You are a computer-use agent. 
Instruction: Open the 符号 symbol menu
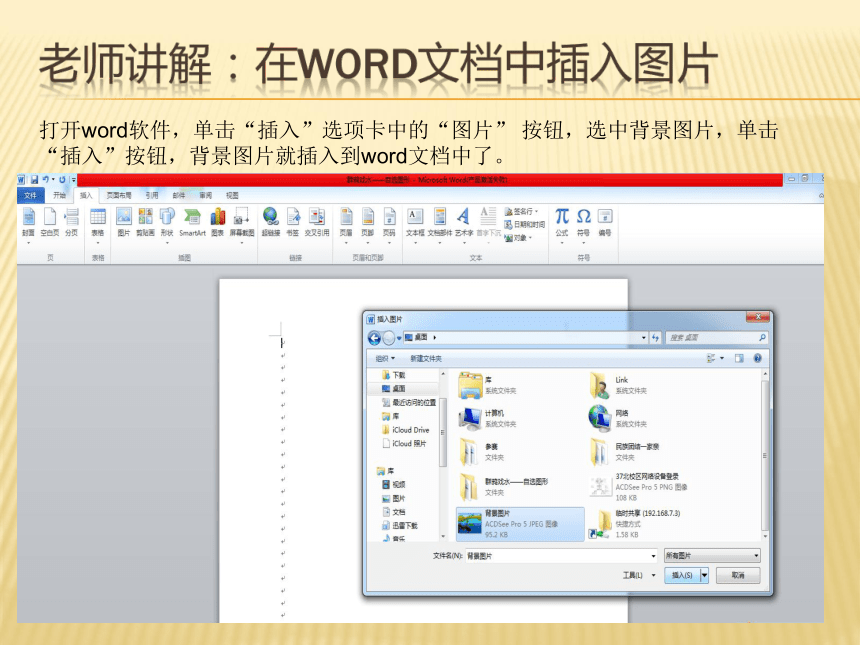(x=584, y=225)
